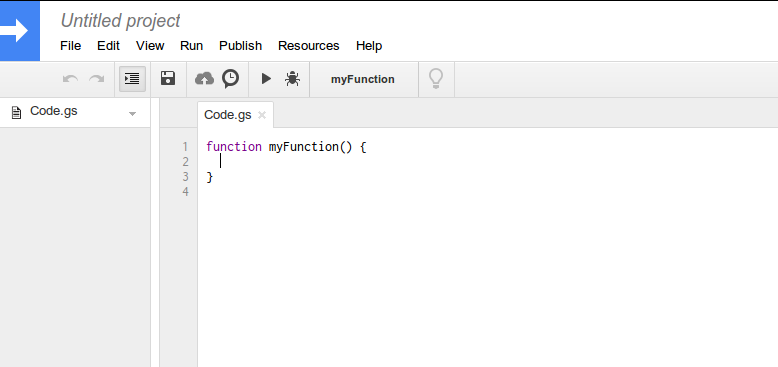Select Code.gs file in sidebar
Viewport: 778px width, 367px height.
tap(75, 112)
